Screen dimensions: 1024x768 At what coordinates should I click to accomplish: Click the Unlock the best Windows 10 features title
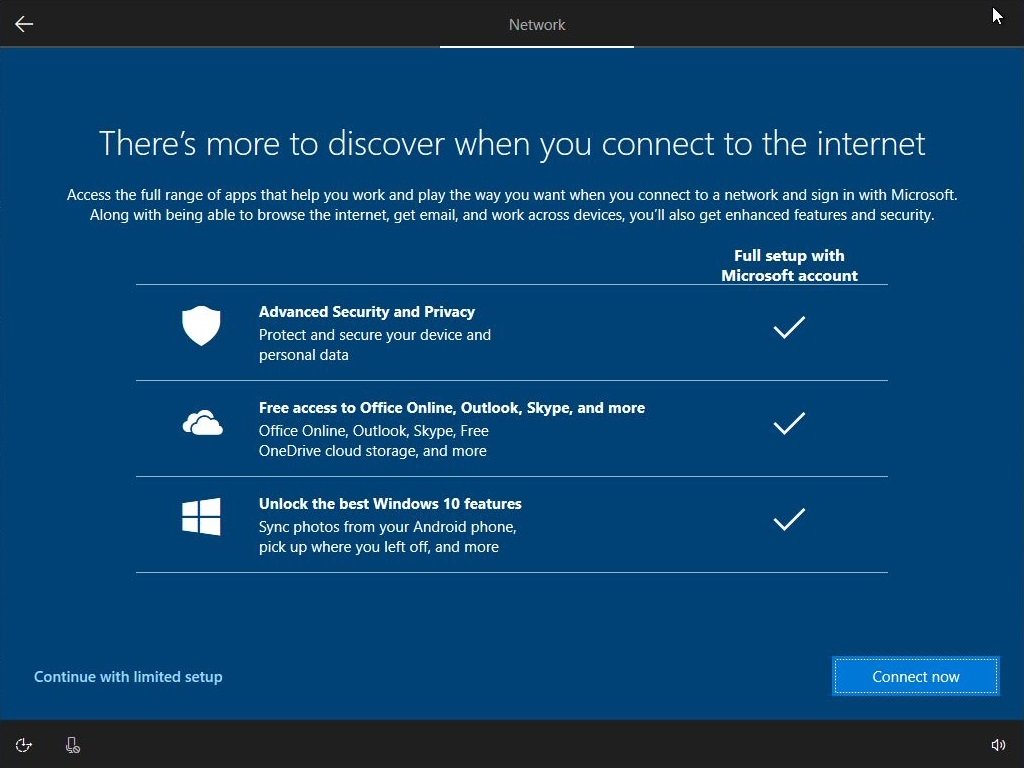(390, 504)
